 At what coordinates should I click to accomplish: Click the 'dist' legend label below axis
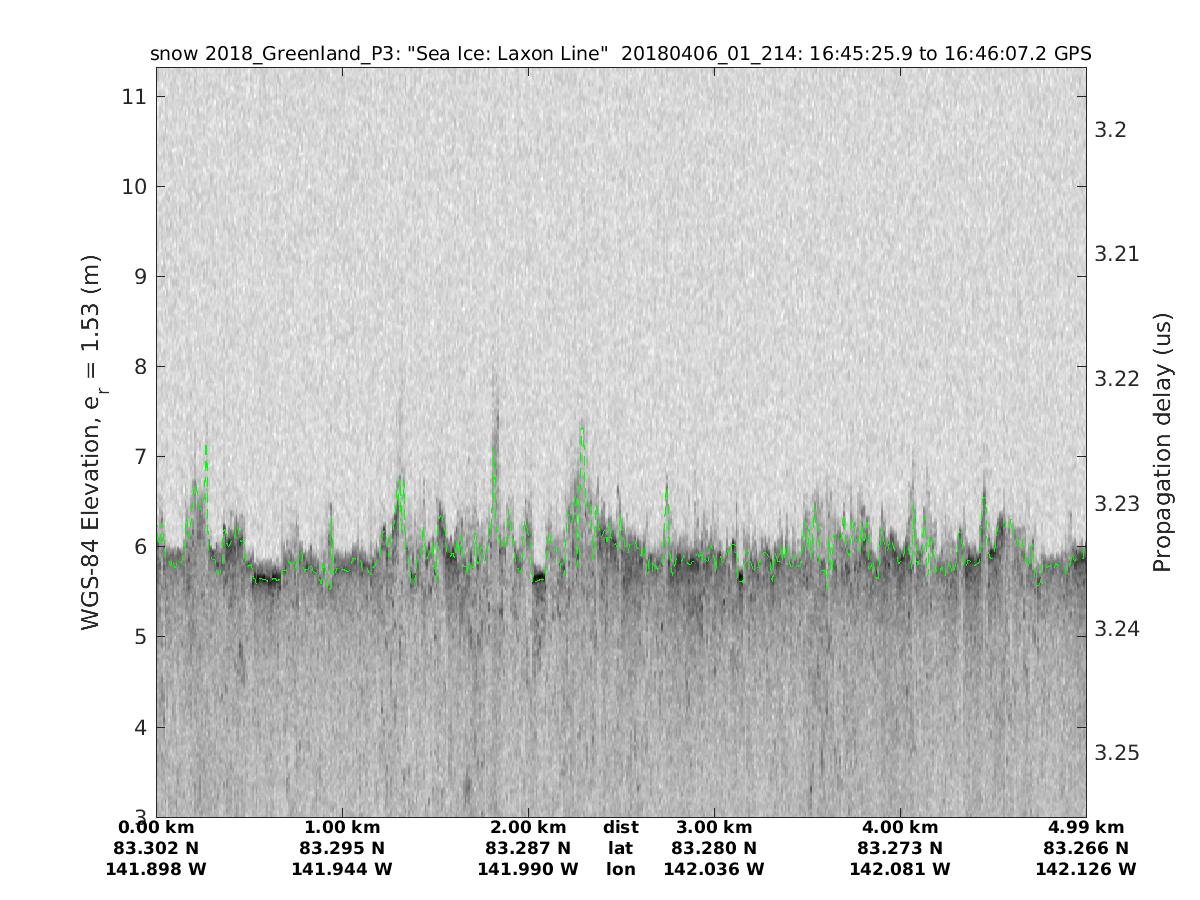(x=620, y=827)
